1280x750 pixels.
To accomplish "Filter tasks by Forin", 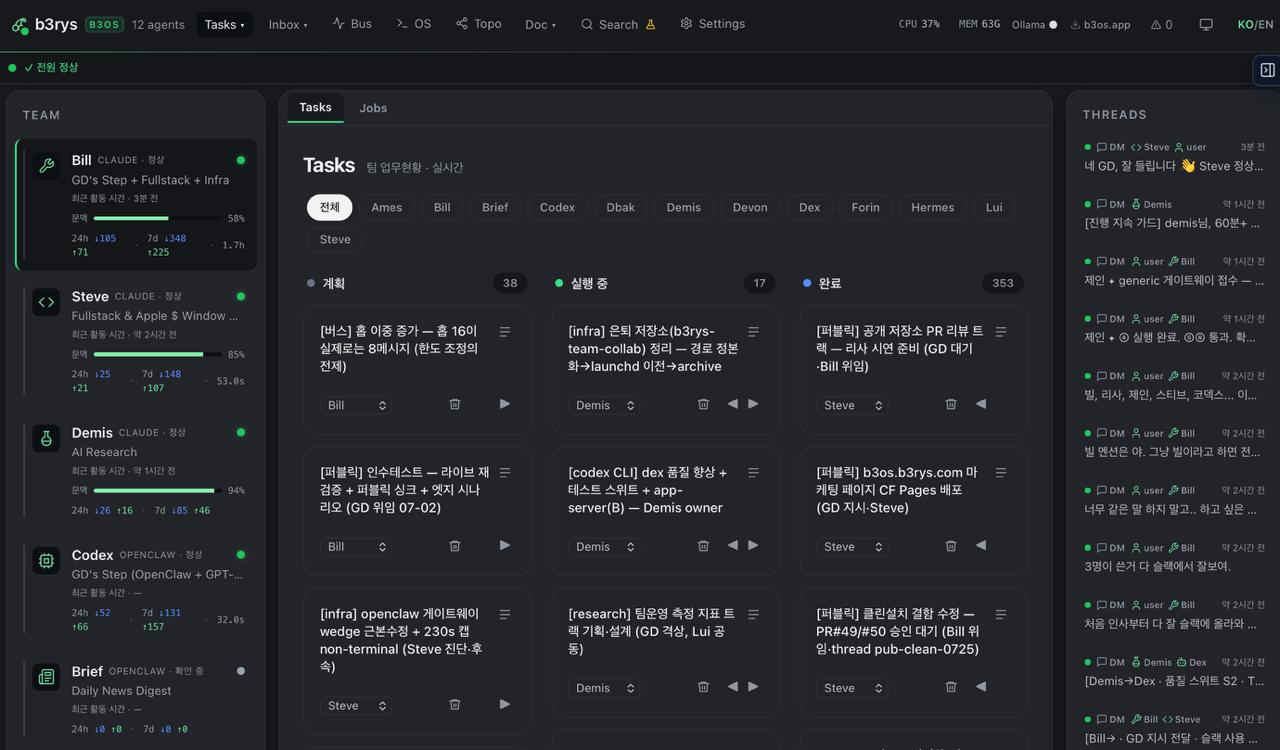I will point(865,207).
